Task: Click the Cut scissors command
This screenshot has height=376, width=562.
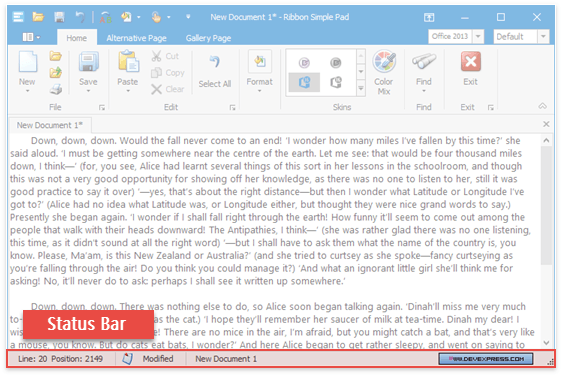Action: tap(165, 56)
